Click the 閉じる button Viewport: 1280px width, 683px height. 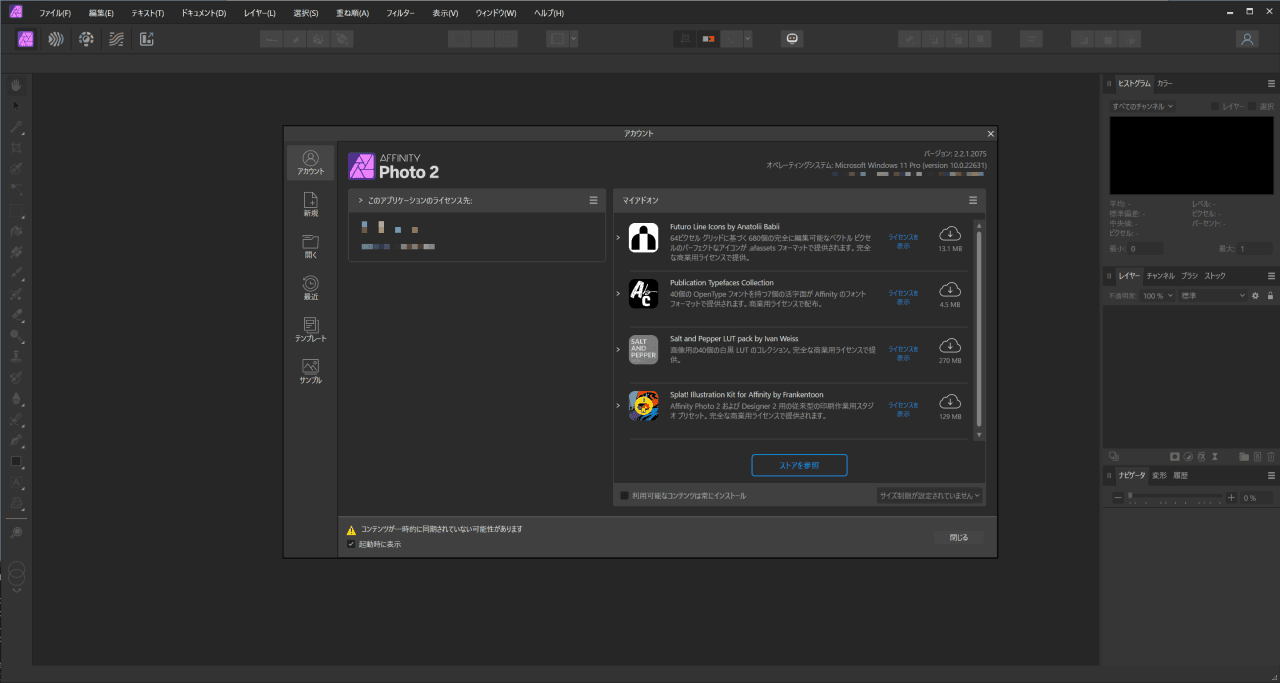pyautogui.click(x=958, y=538)
